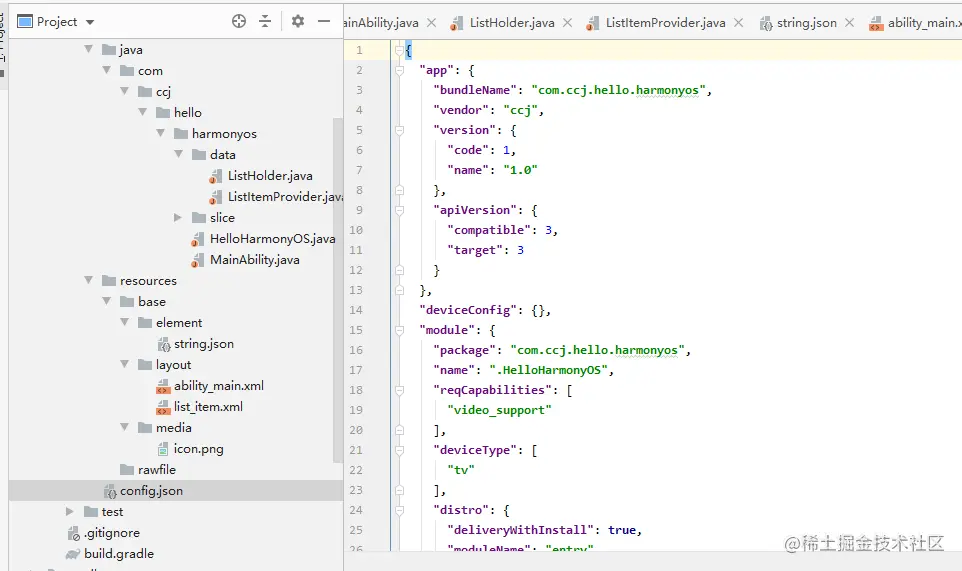
Task: Fold the "apiVersion" block on line 9
Action: (x=399, y=210)
